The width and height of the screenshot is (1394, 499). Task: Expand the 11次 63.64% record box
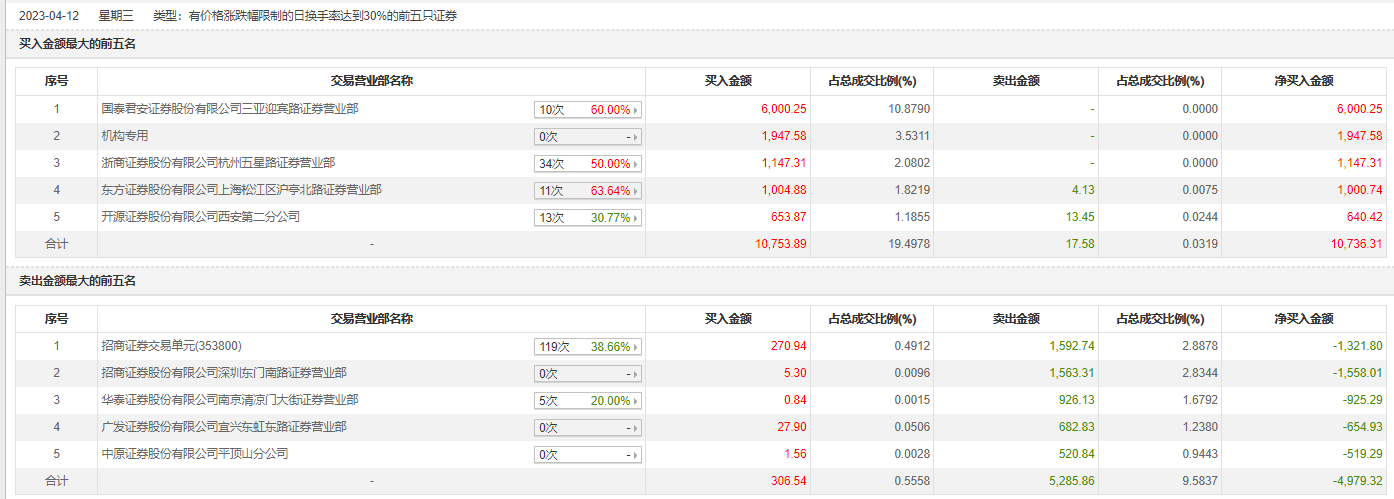pyautogui.click(x=587, y=190)
